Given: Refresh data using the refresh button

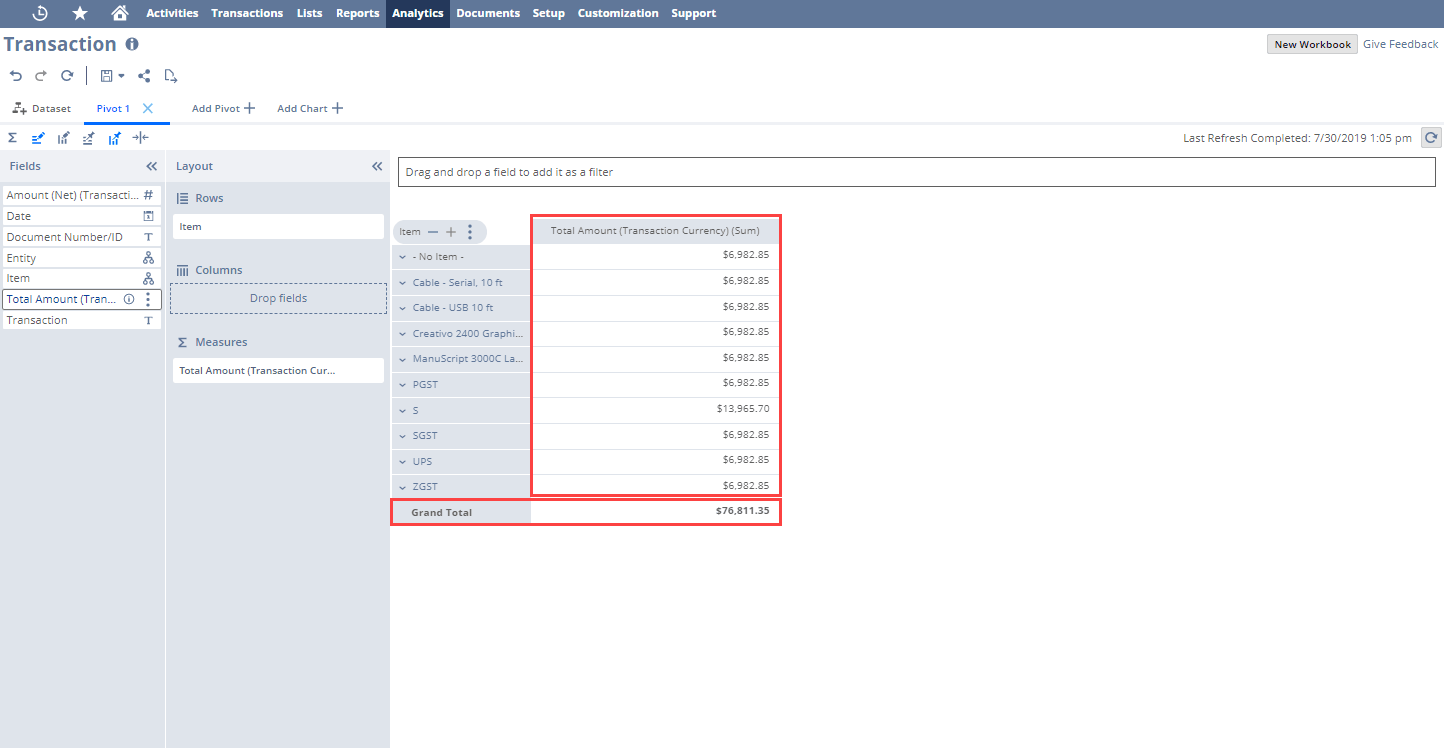Looking at the screenshot, I should click(1431, 138).
